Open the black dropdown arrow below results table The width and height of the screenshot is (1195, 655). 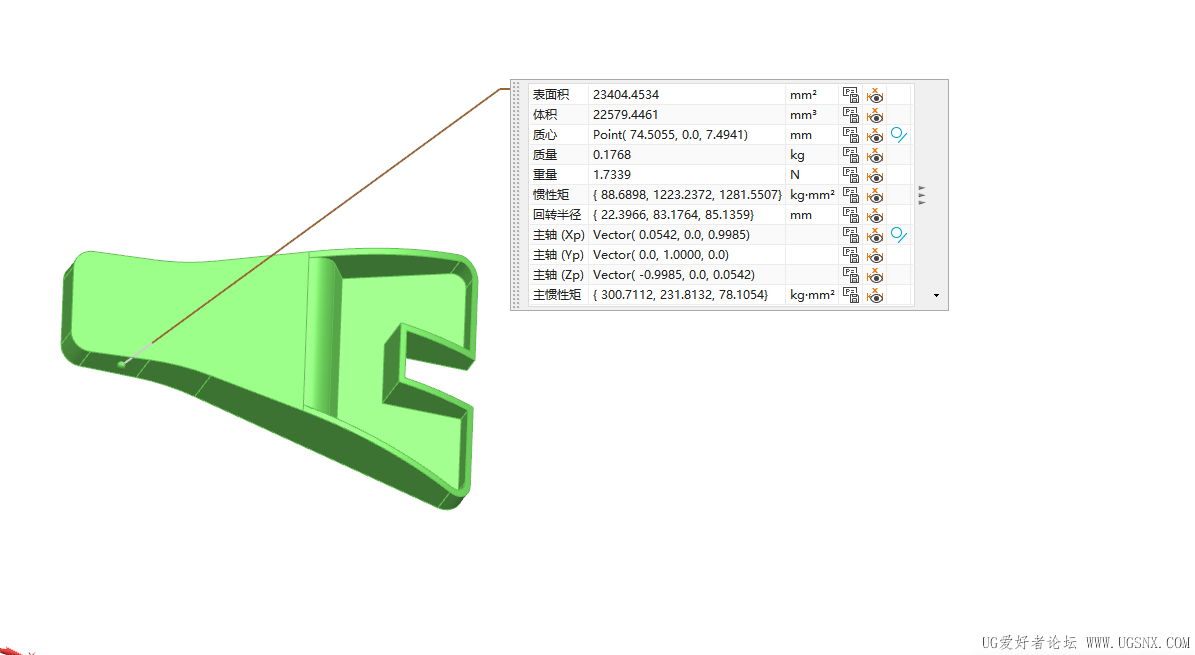pyautogui.click(x=936, y=295)
